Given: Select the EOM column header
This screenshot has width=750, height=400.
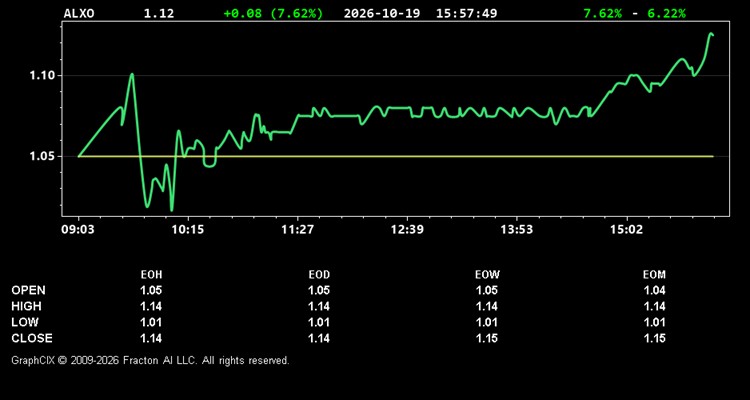Looking at the screenshot, I should pos(654,275).
